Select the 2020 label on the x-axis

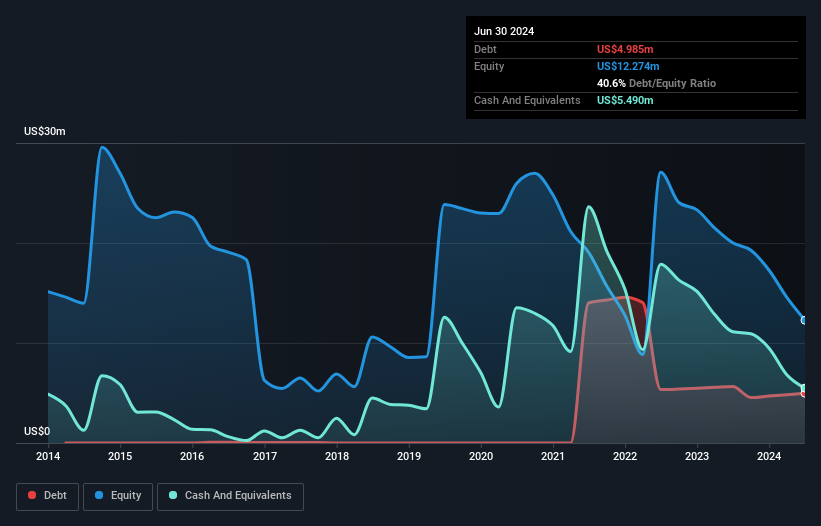pyautogui.click(x=481, y=457)
